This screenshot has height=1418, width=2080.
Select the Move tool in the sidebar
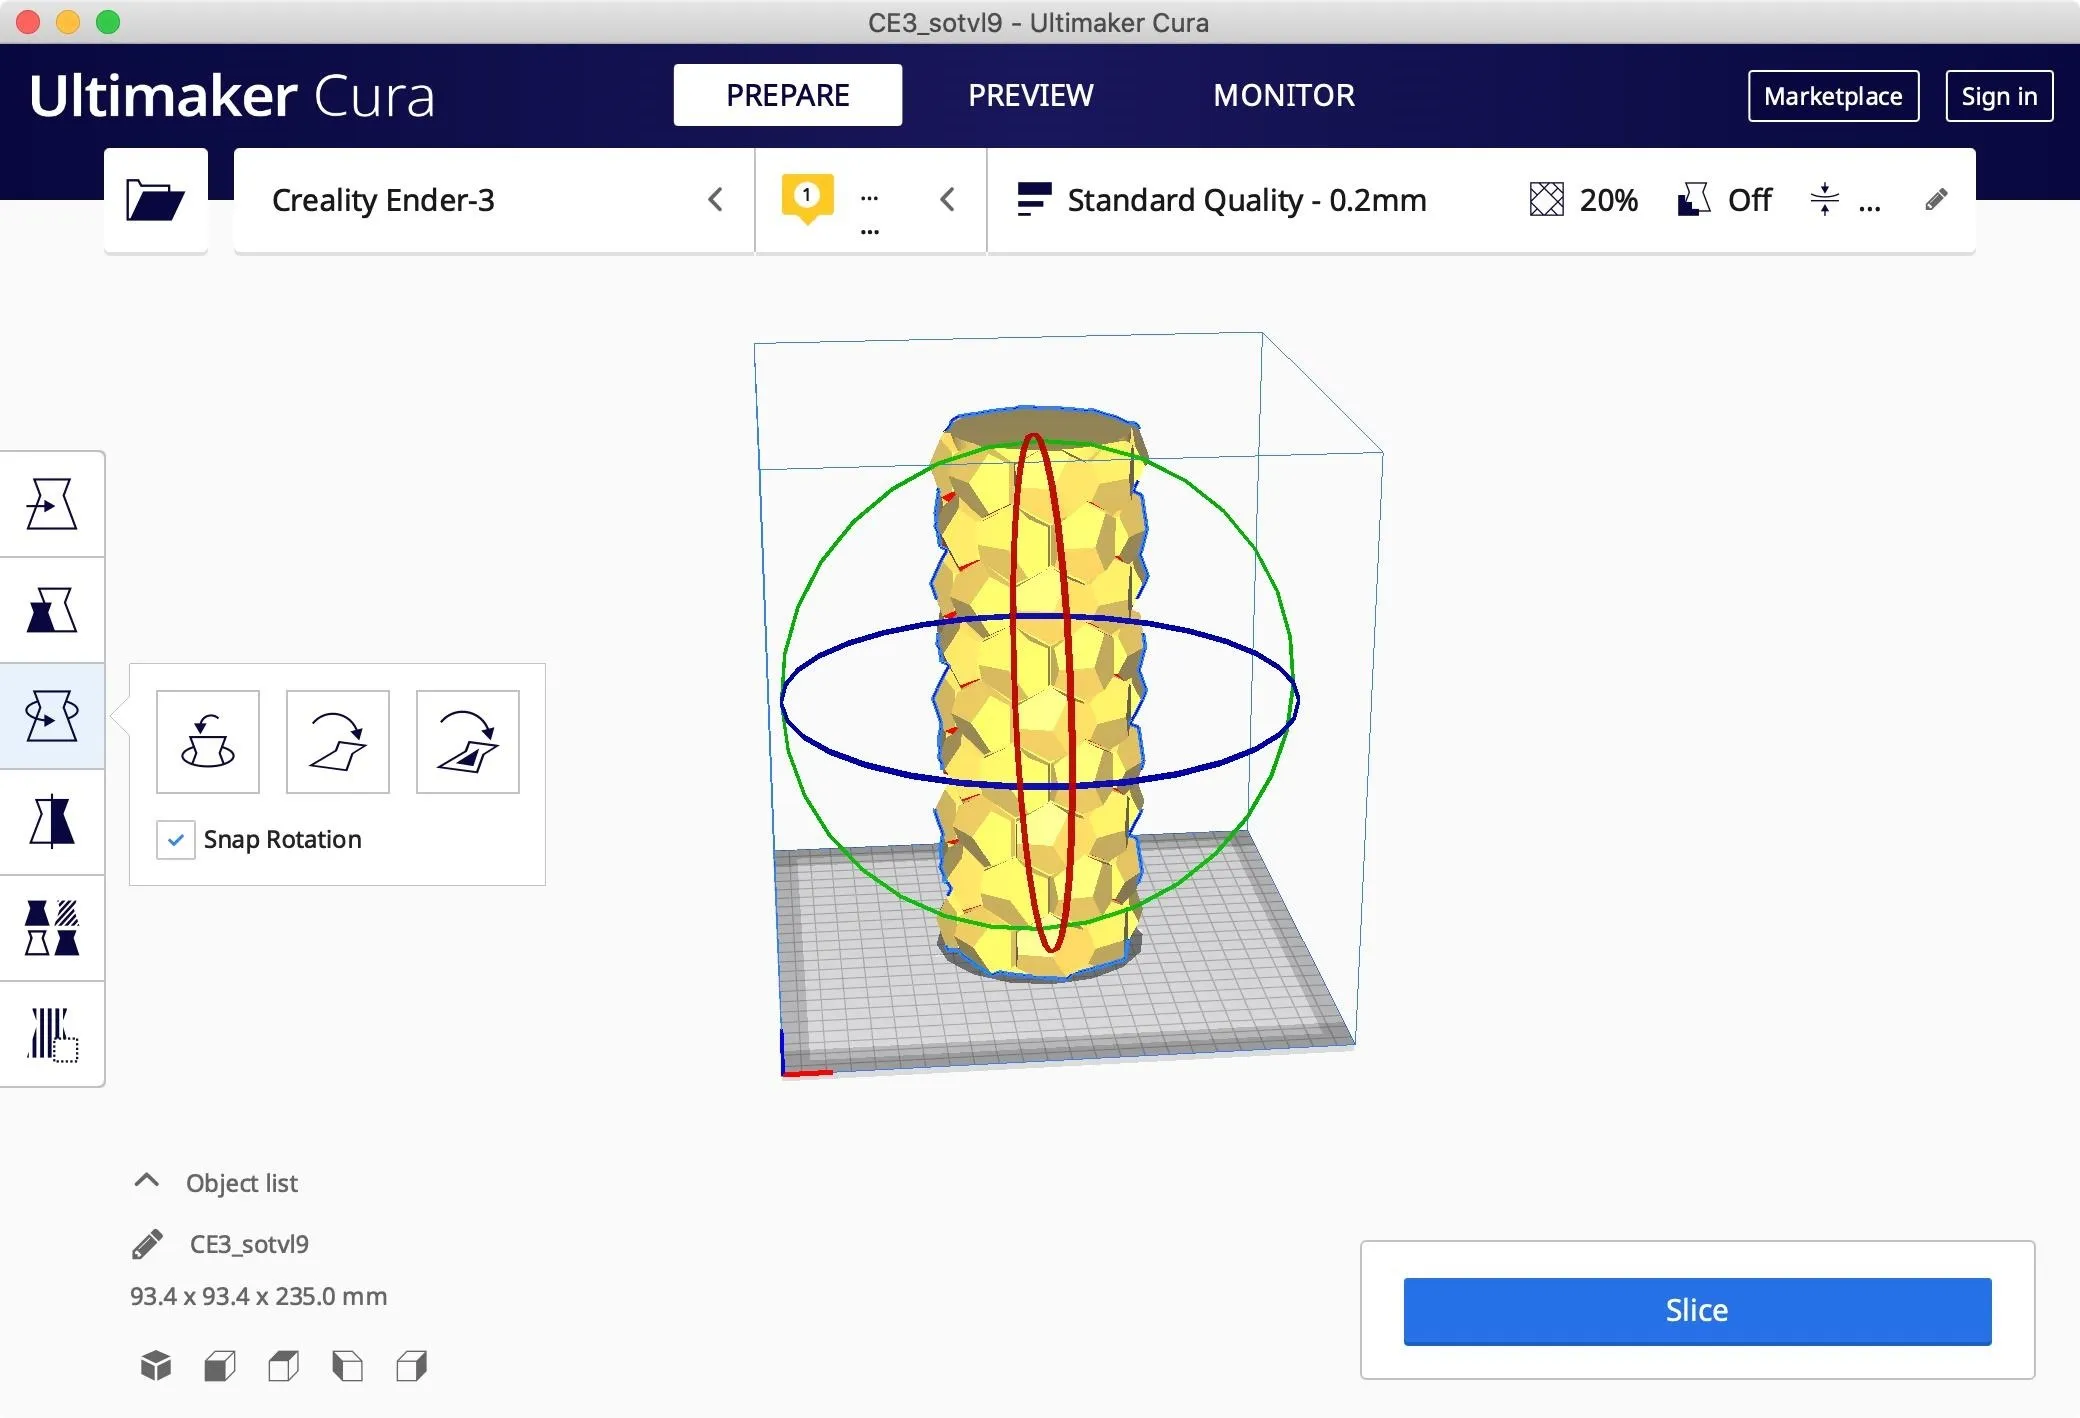coord(52,504)
